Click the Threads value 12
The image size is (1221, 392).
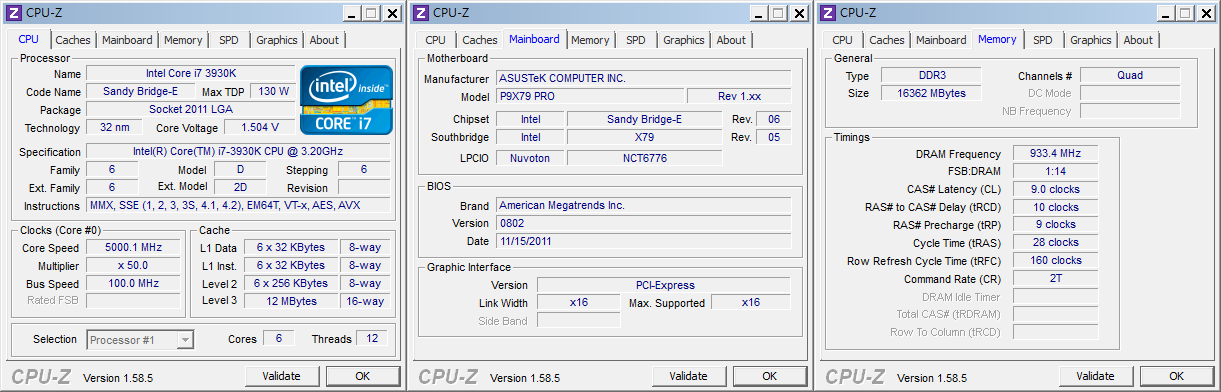(371, 339)
